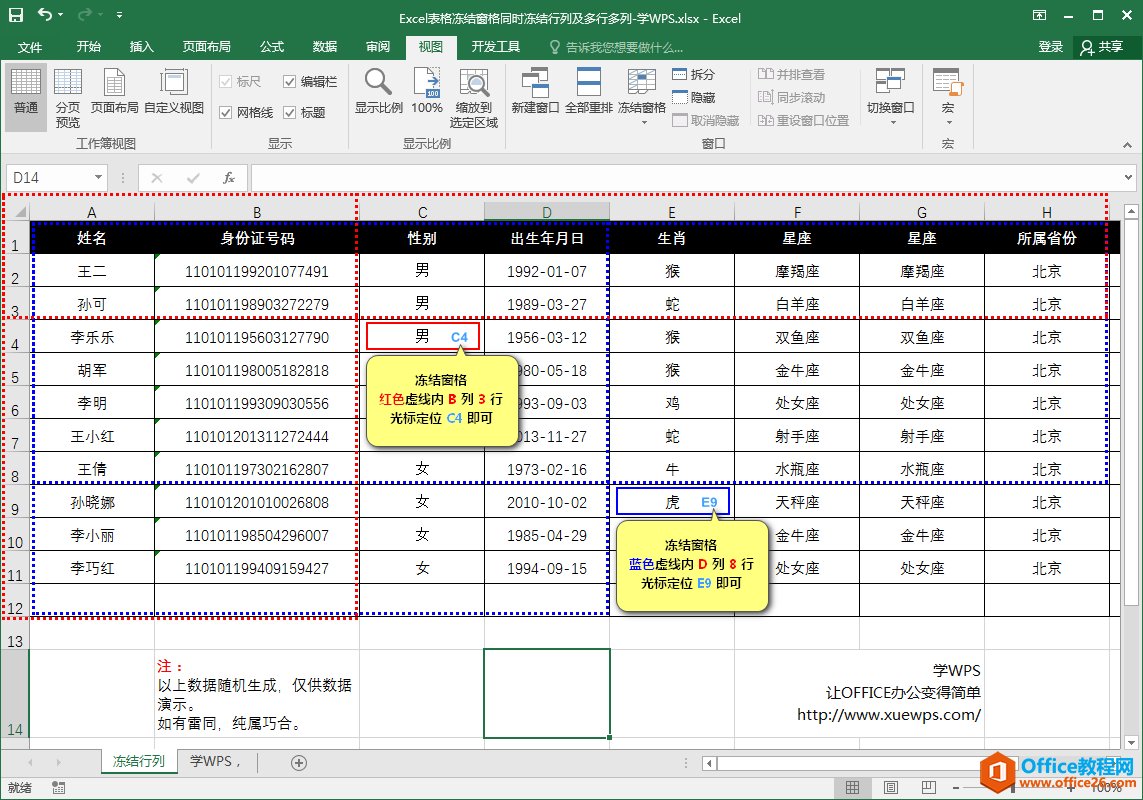
Task: Click cell with 身份证号码 header
Action: pyautogui.click(x=257, y=238)
